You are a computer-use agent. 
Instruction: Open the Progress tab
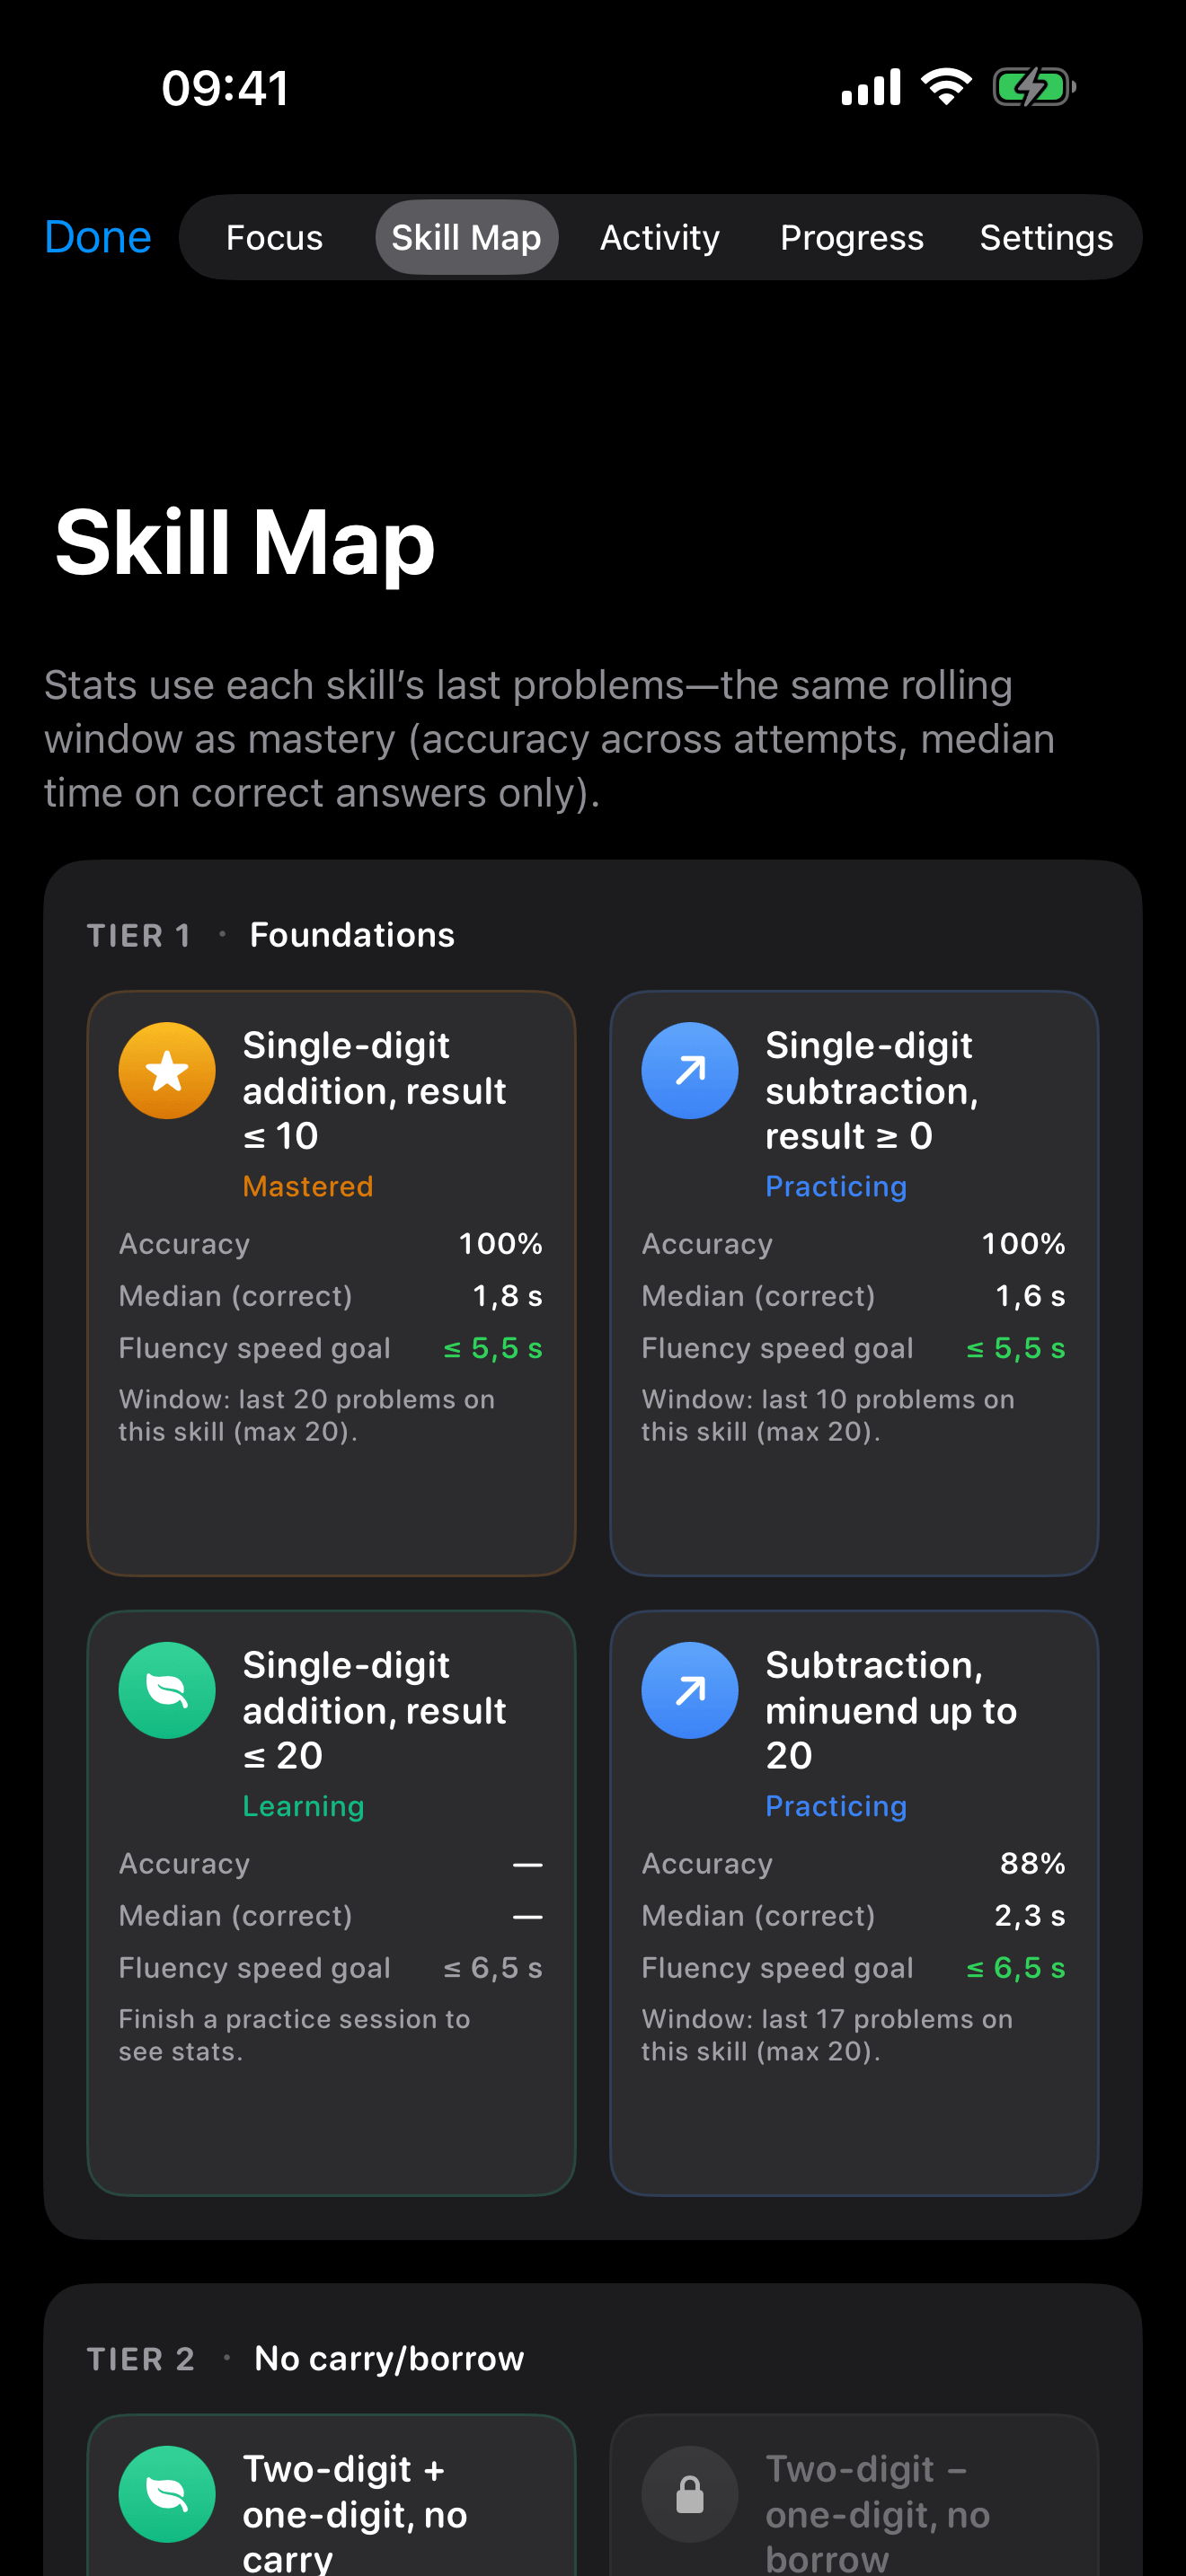851,237
